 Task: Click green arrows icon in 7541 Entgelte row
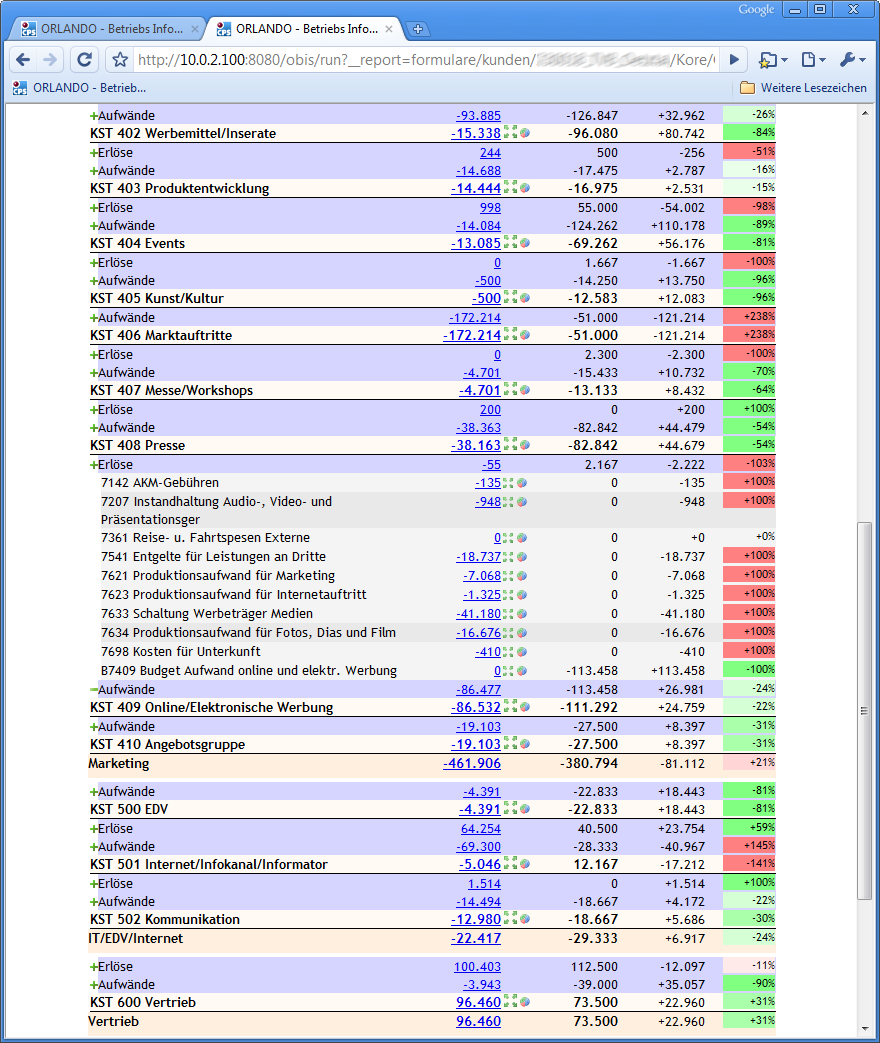coord(508,557)
